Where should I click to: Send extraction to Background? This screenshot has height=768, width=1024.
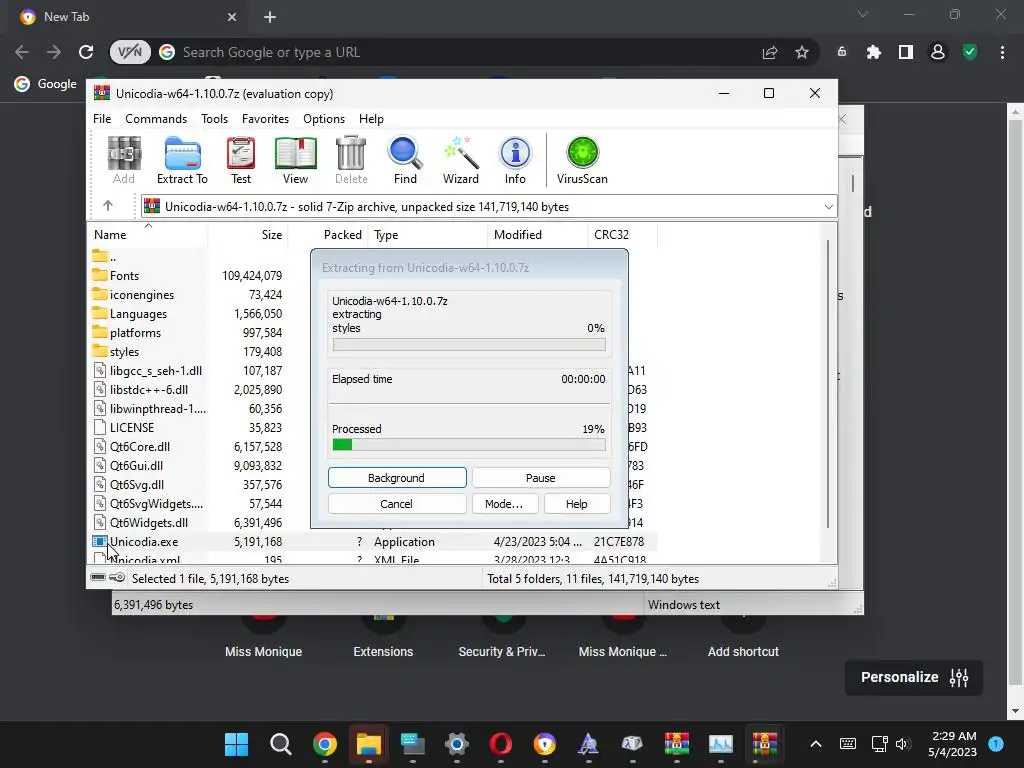pyautogui.click(x=397, y=477)
